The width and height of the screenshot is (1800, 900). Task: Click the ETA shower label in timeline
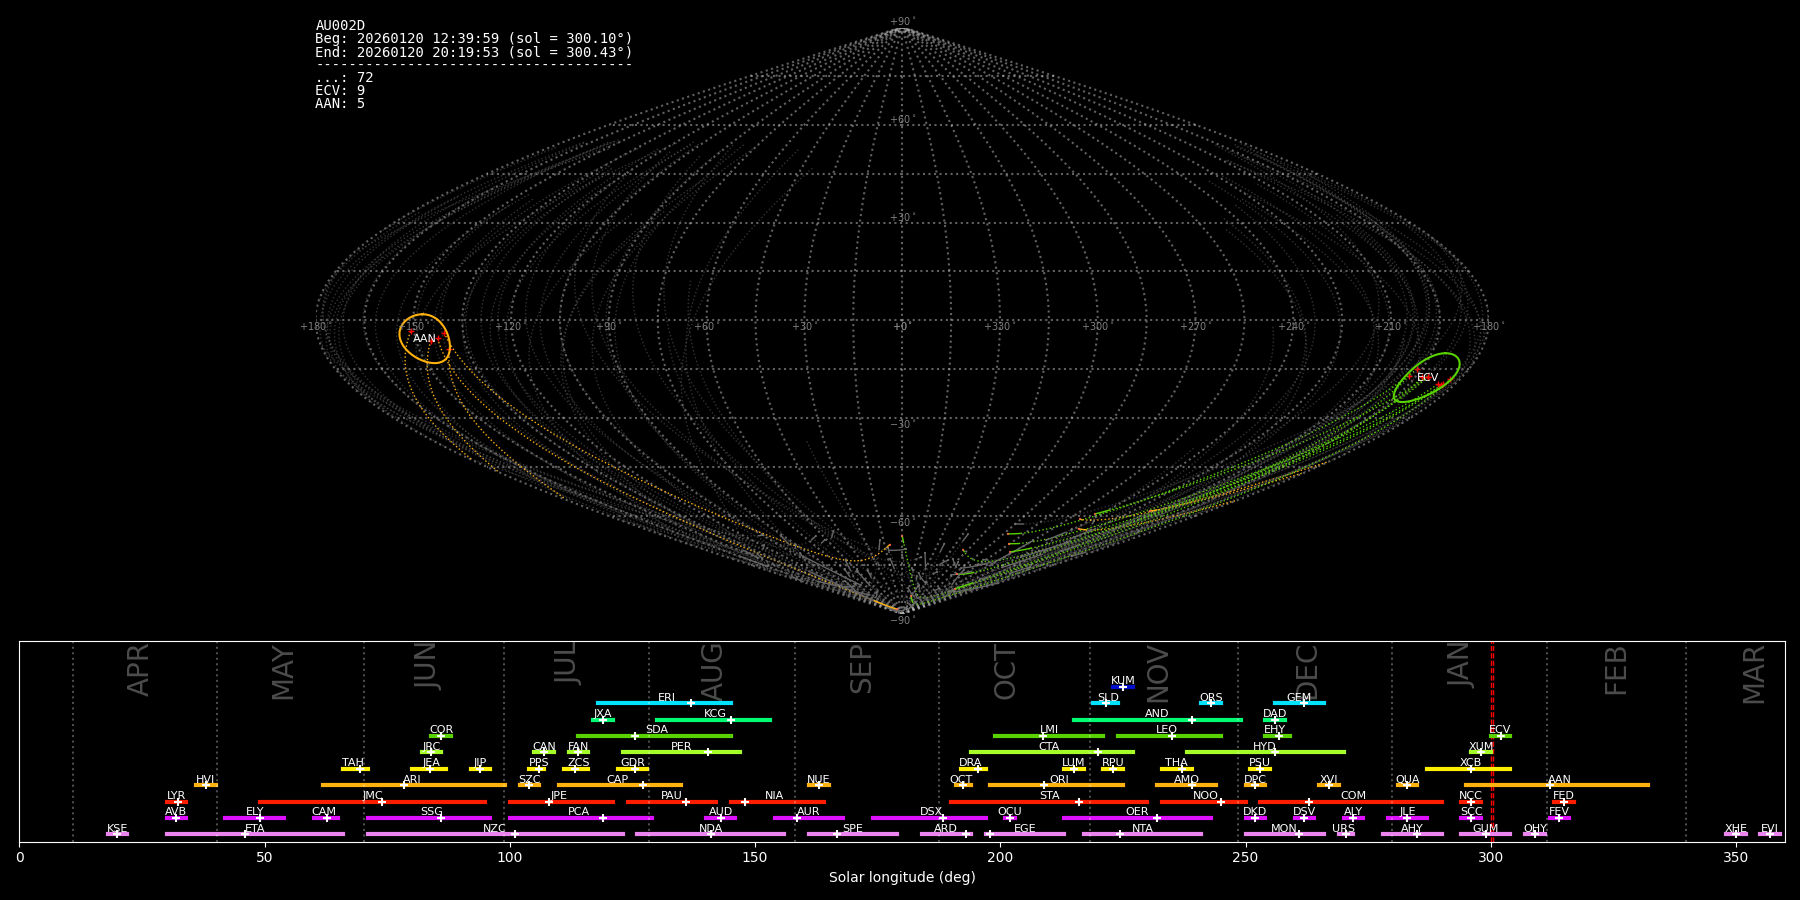(255, 829)
